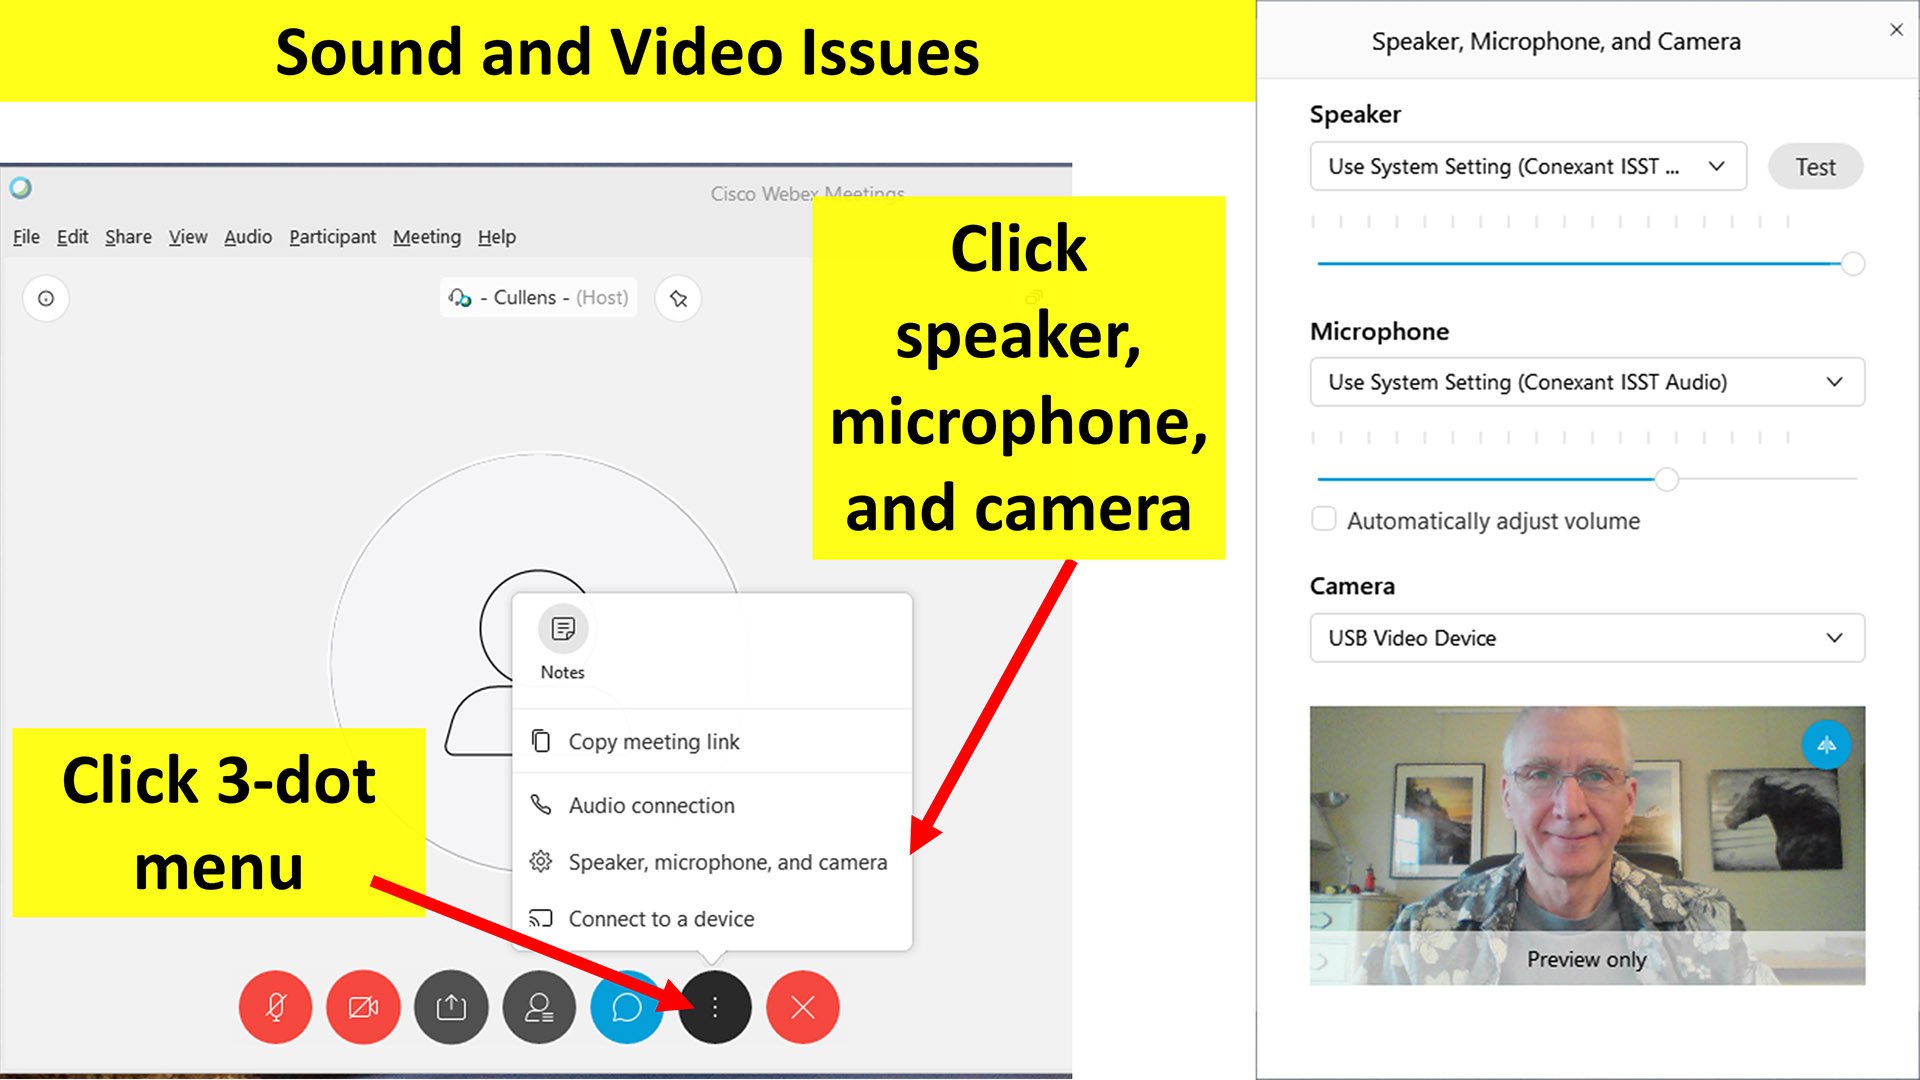The image size is (1920, 1080).
Task: Click the pin icon beside host name
Action: point(678,298)
